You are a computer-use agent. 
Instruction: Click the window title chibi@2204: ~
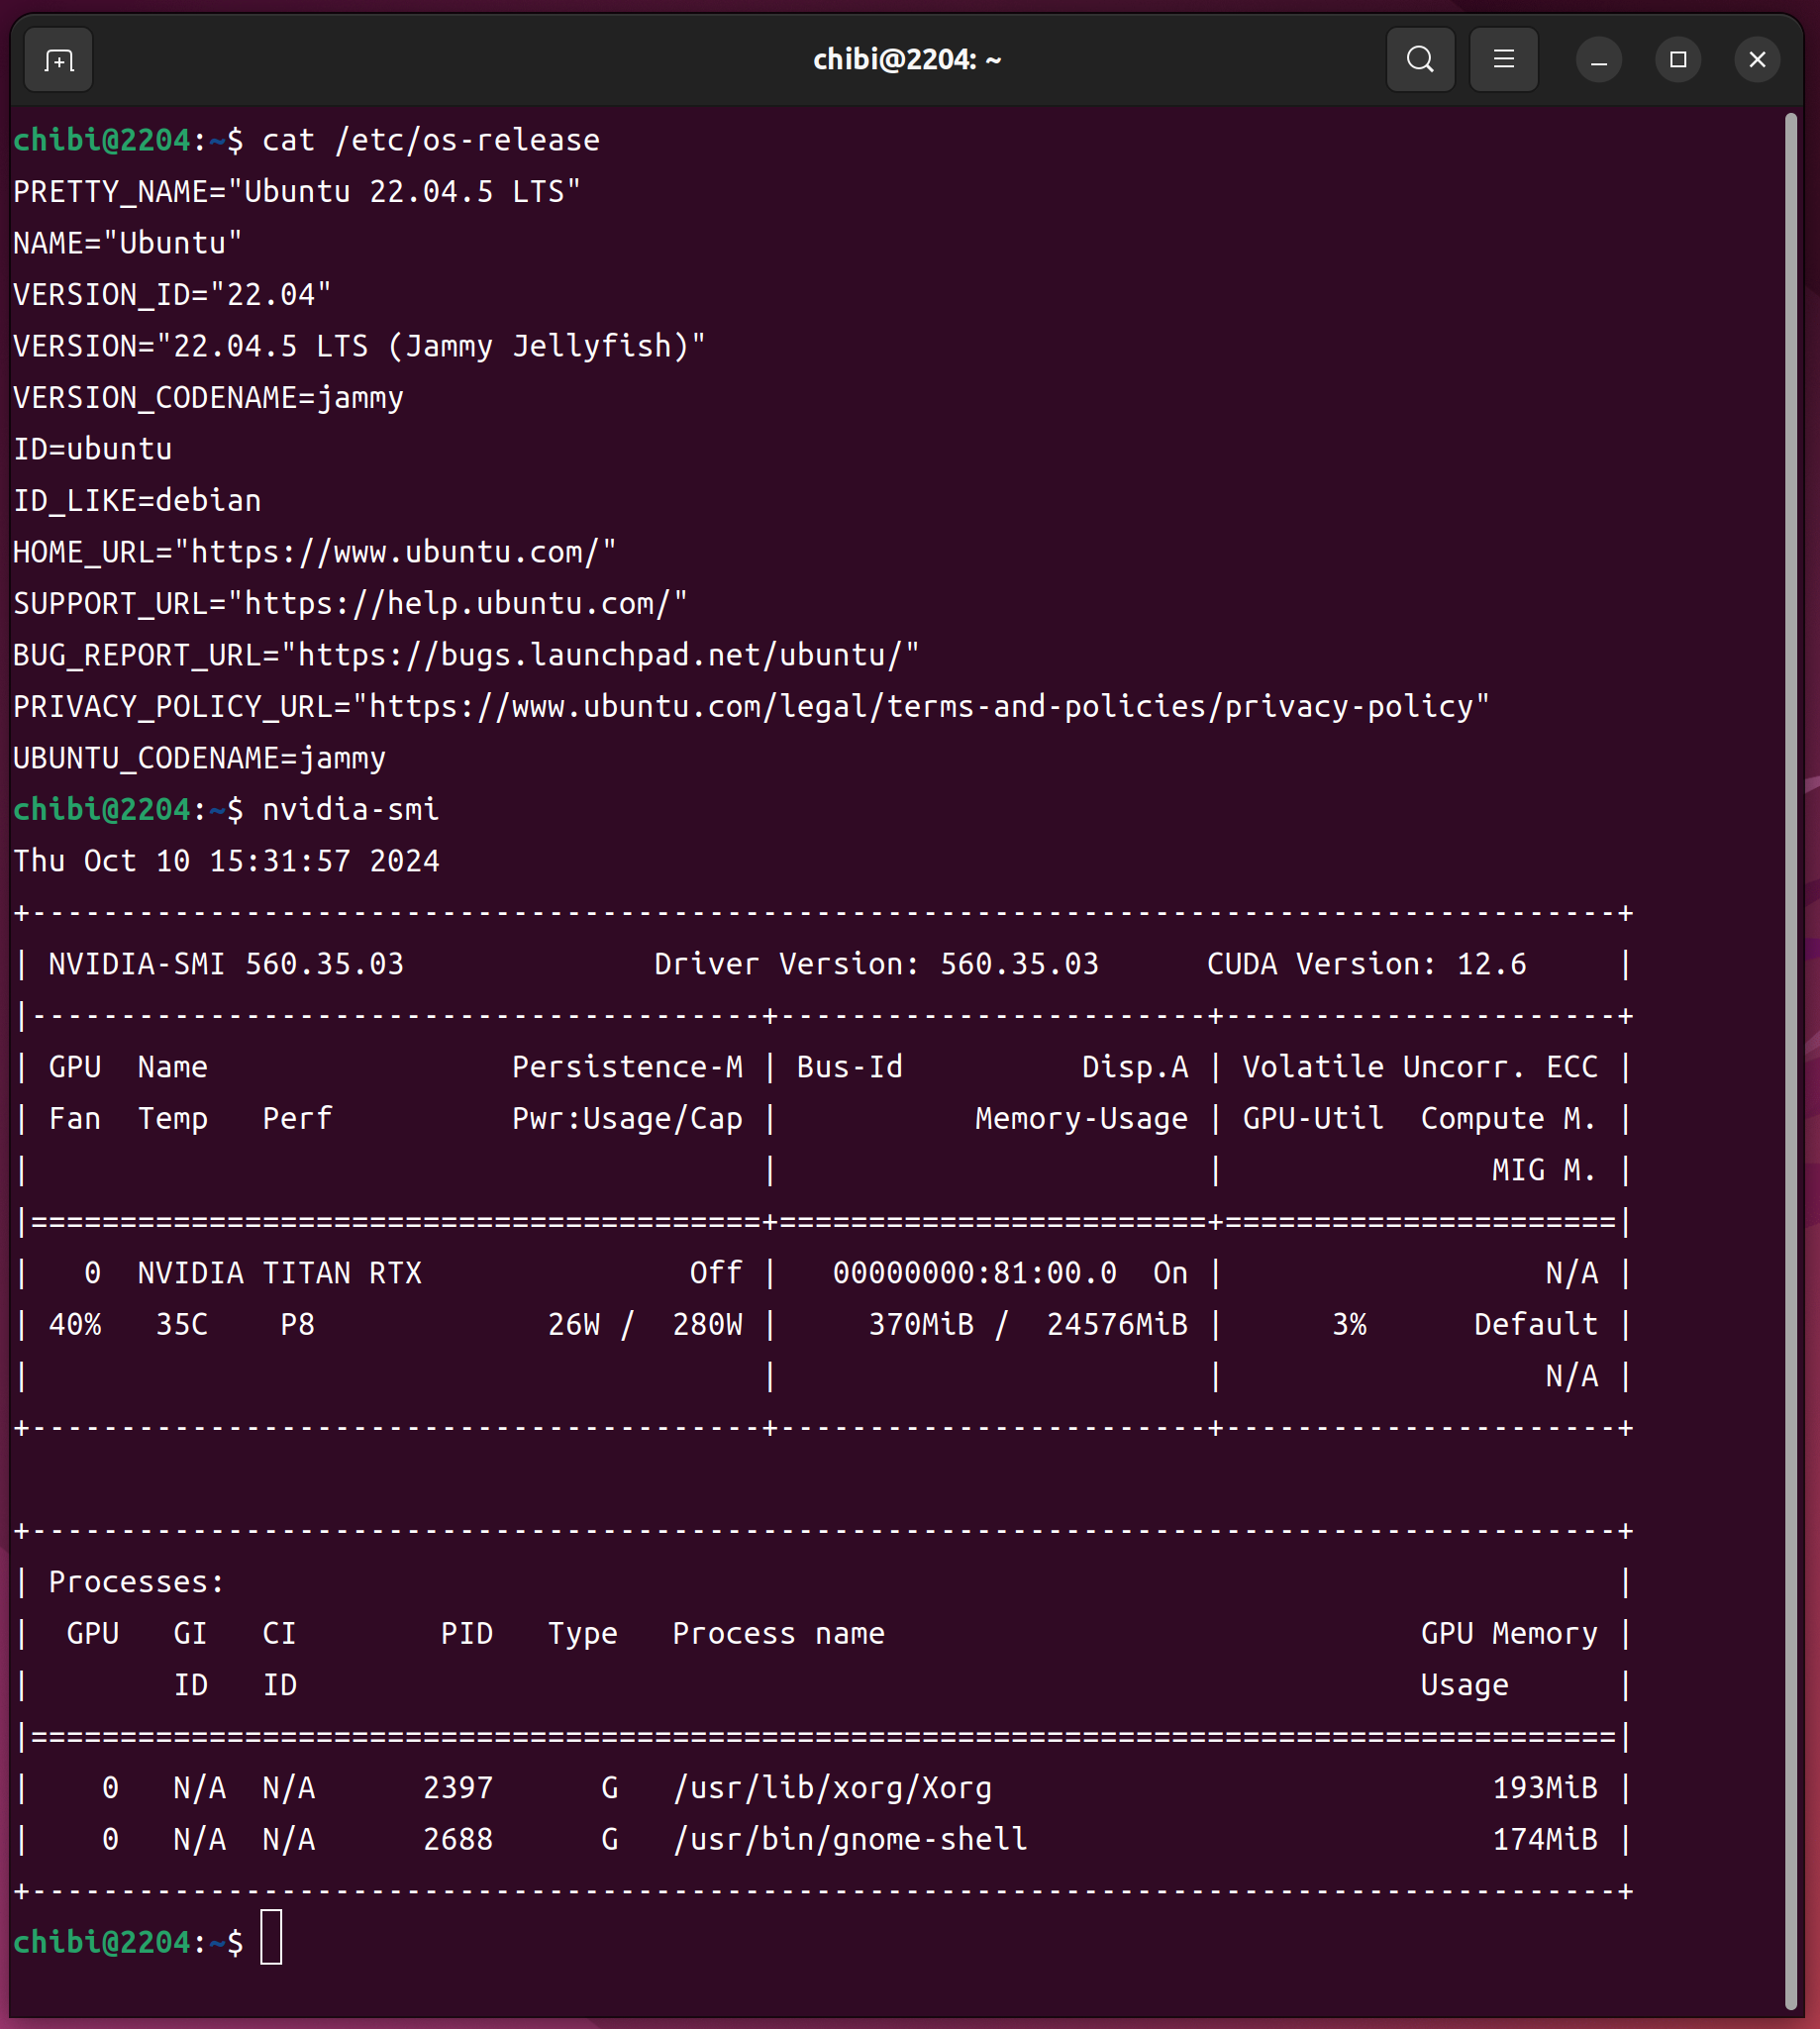coord(906,60)
